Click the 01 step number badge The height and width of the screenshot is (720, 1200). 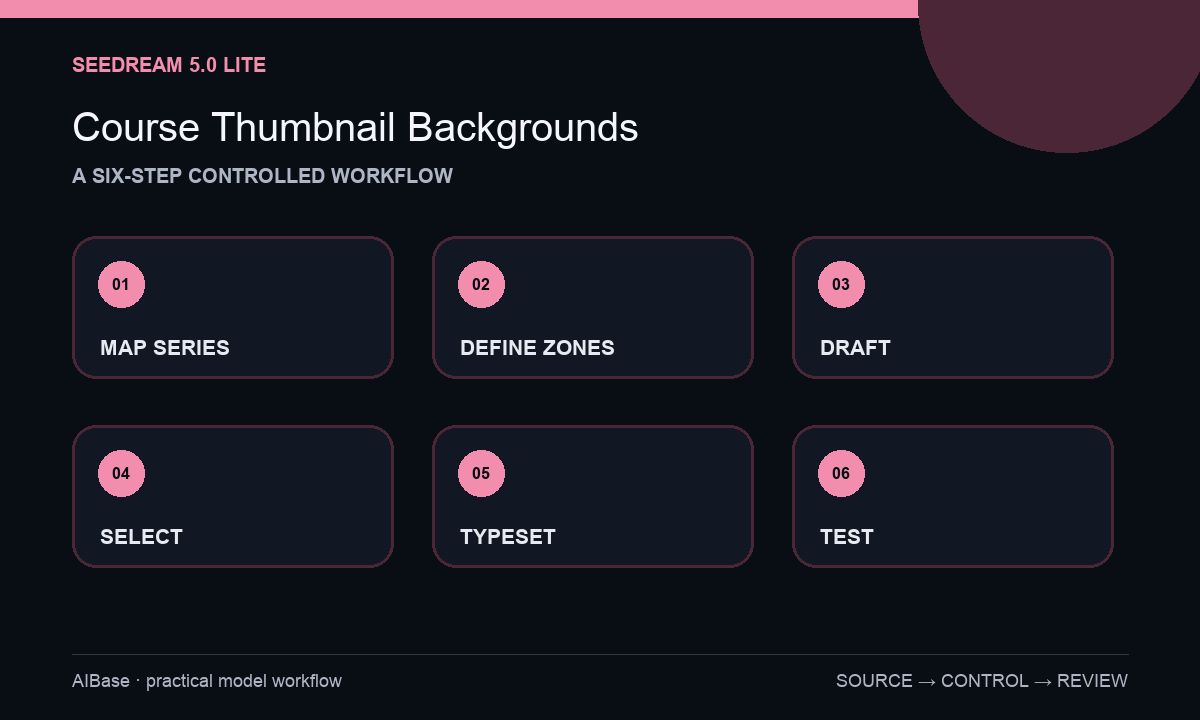(x=121, y=284)
